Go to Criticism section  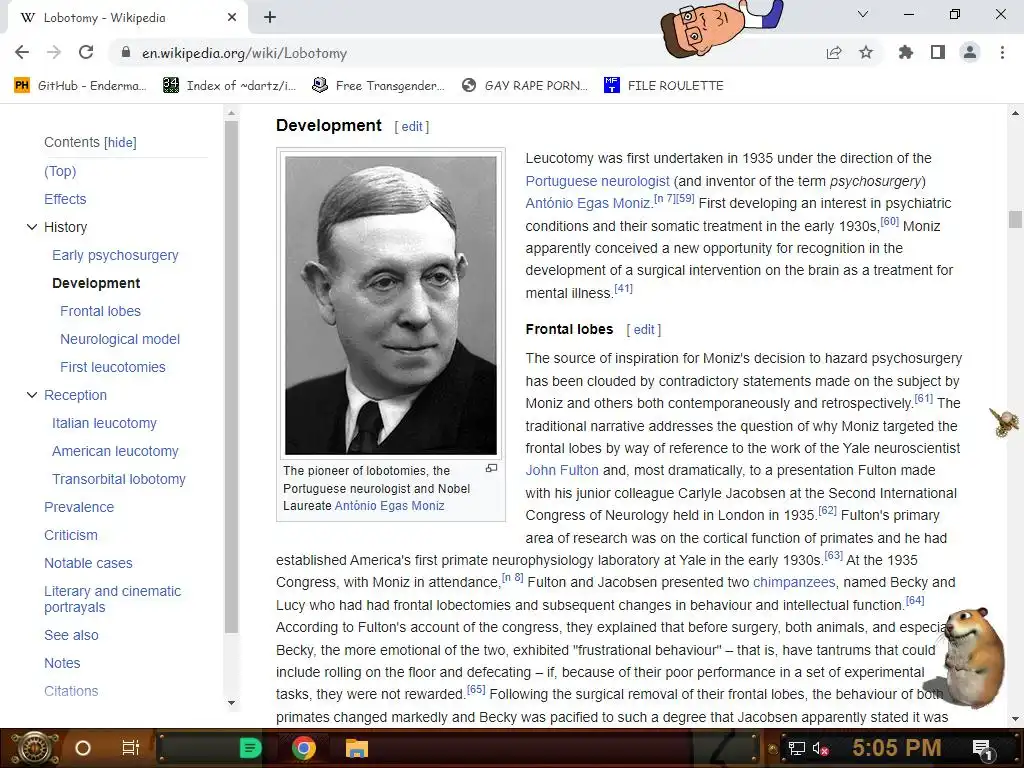[71, 536]
